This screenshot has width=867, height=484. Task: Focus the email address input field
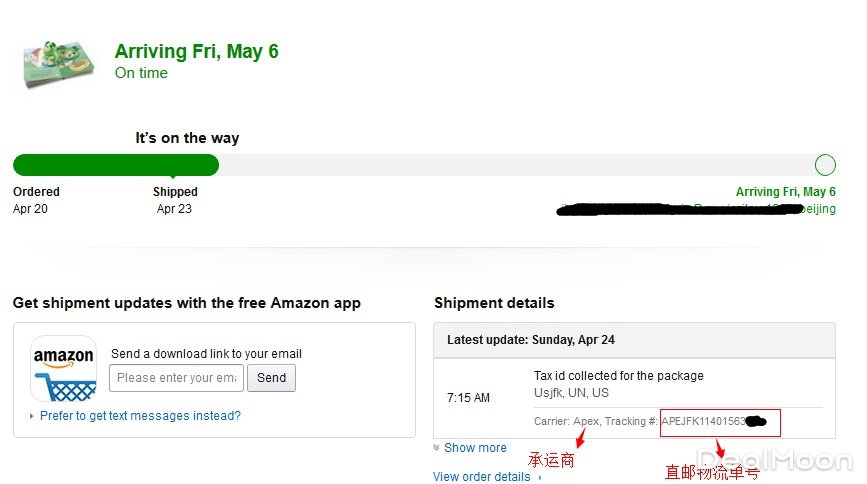(176, 378)
